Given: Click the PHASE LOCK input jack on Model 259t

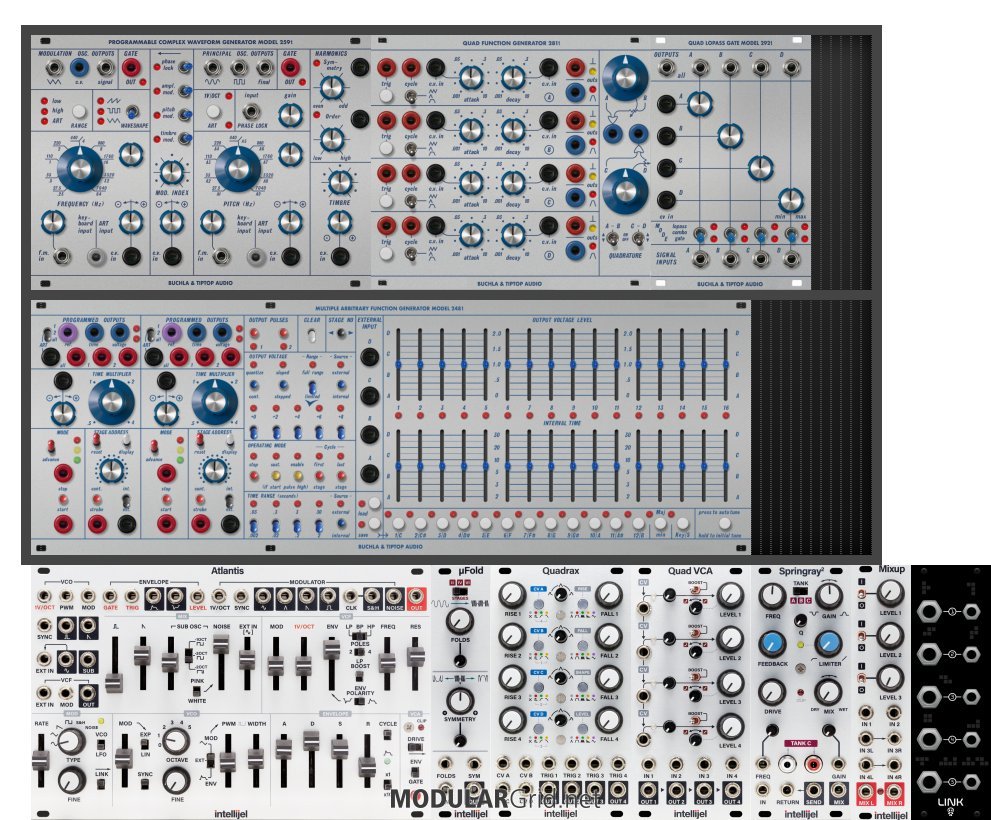Looking at the screenshot, I should pyautogui.click(x=252, y=112).
